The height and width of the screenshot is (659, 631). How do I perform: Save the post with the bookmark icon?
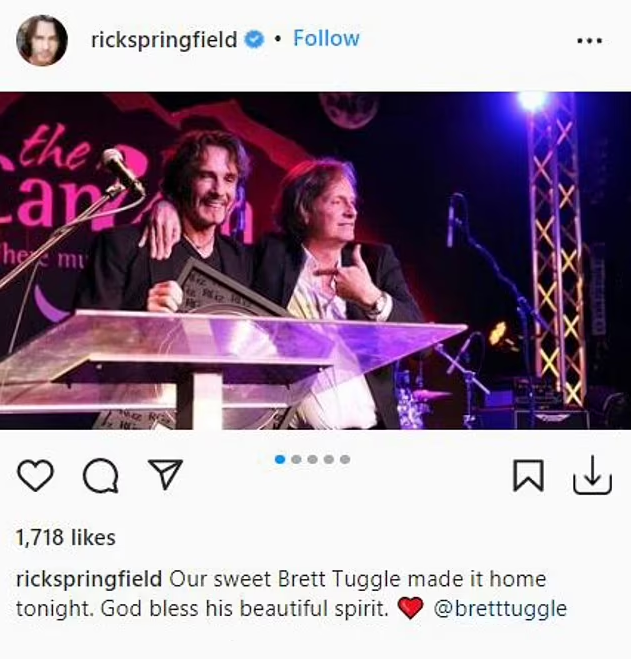(x=528, y=475)
